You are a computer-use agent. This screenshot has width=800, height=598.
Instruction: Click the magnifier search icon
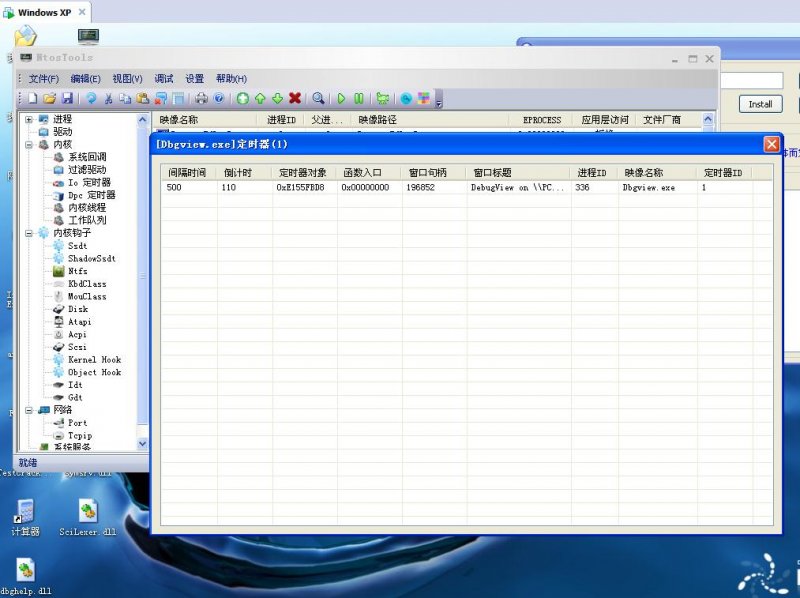(x=318, y=98)
